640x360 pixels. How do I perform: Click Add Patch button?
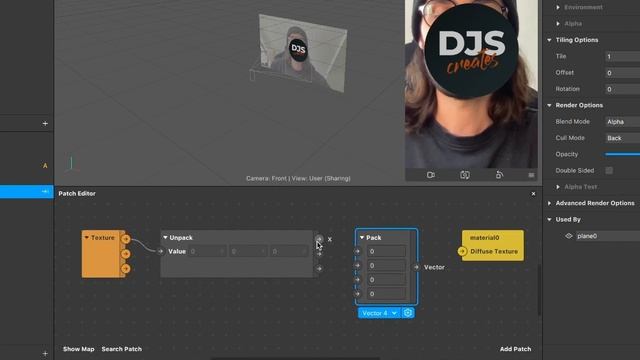click(516, 349)
